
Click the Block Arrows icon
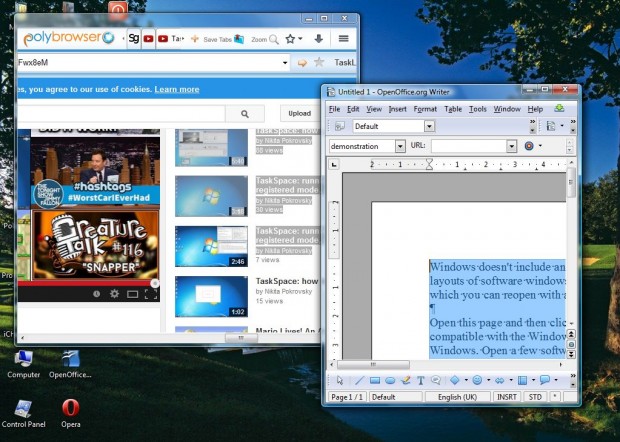tap(500, 380)
